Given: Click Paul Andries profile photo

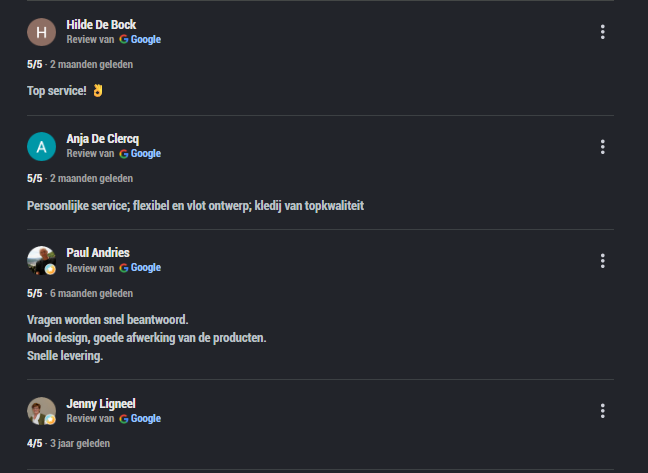Looking at the screenshot, I should [x=41, y=261].
